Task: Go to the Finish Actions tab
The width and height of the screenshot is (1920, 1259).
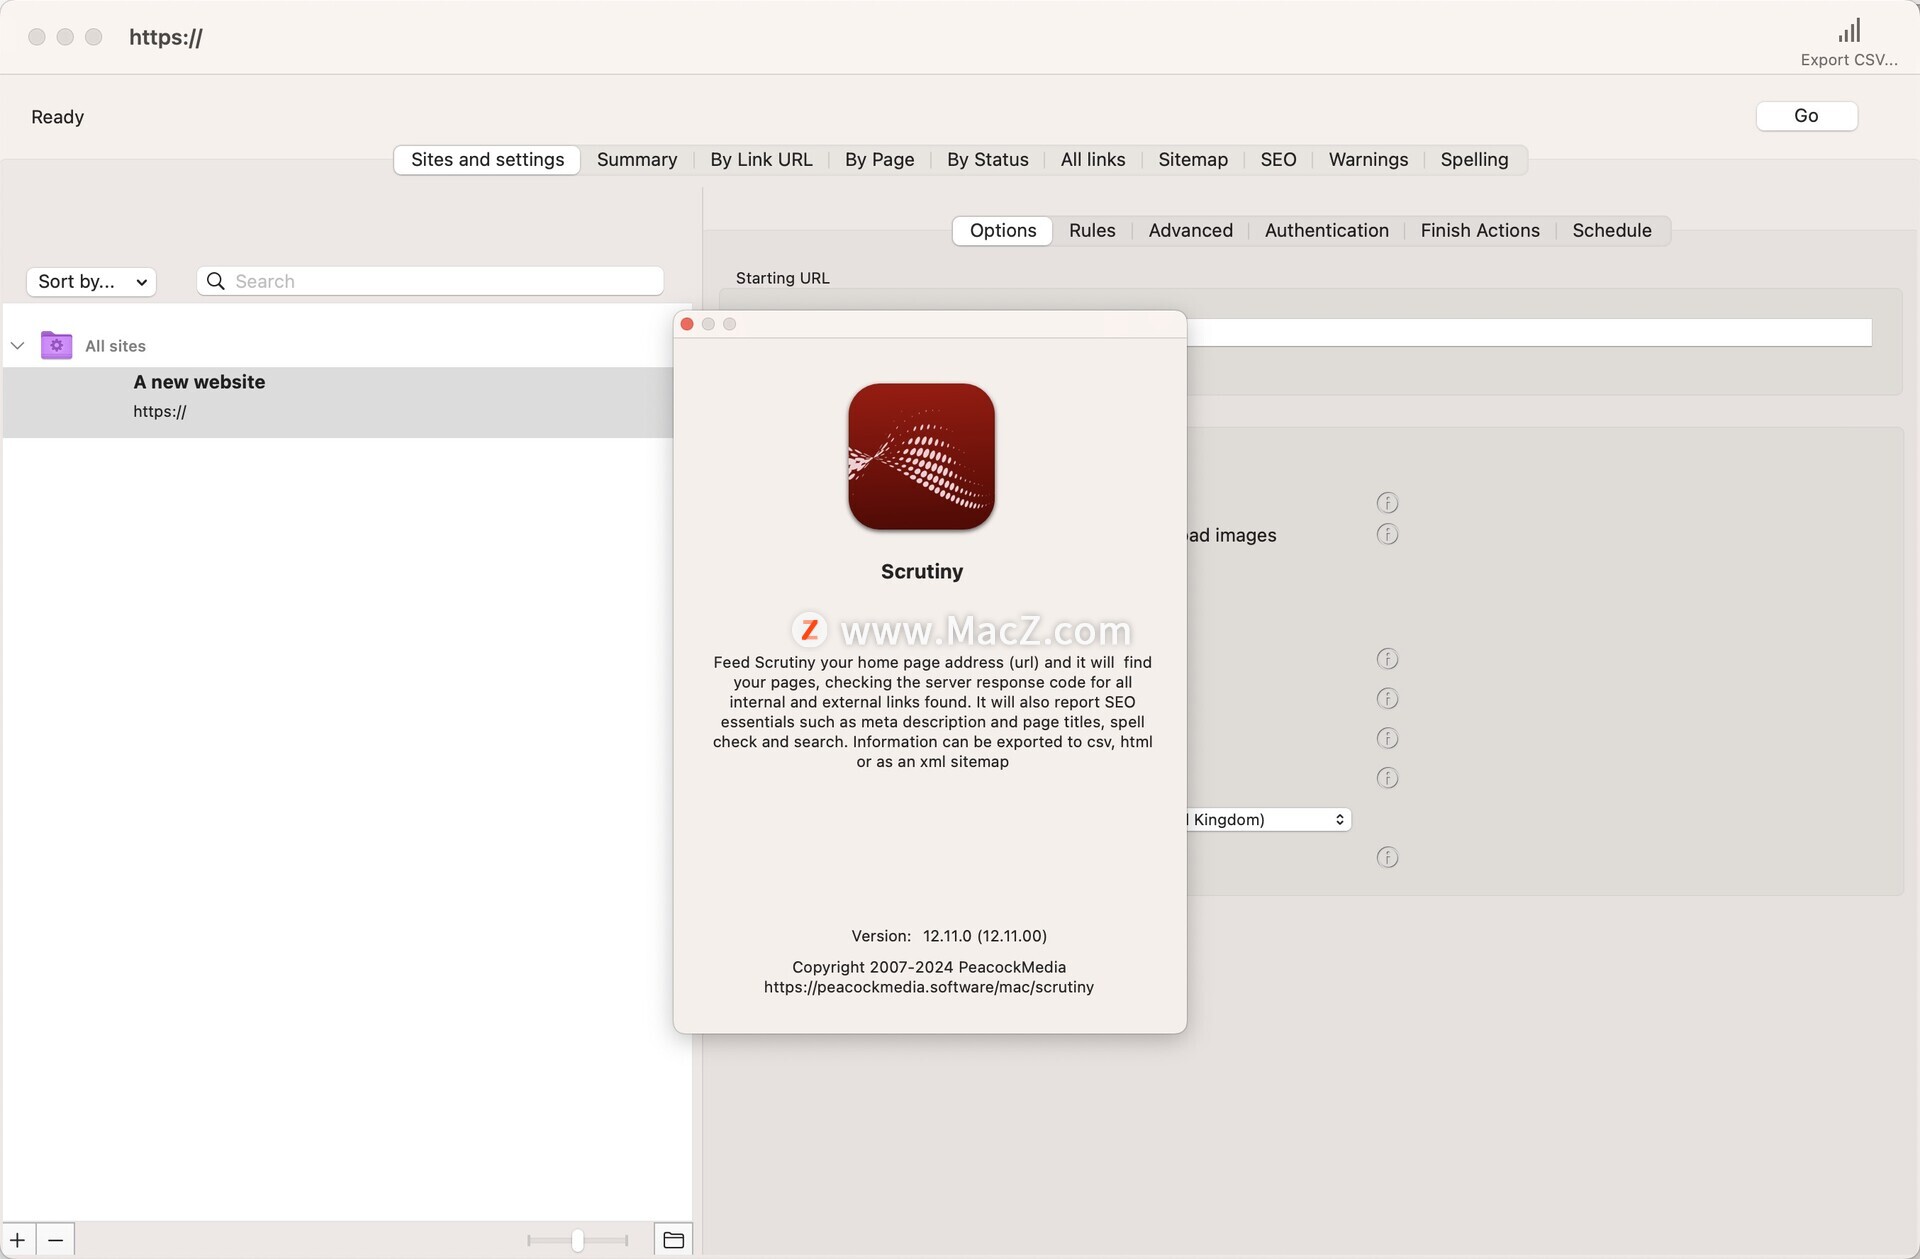Action: pos(1480,231)
